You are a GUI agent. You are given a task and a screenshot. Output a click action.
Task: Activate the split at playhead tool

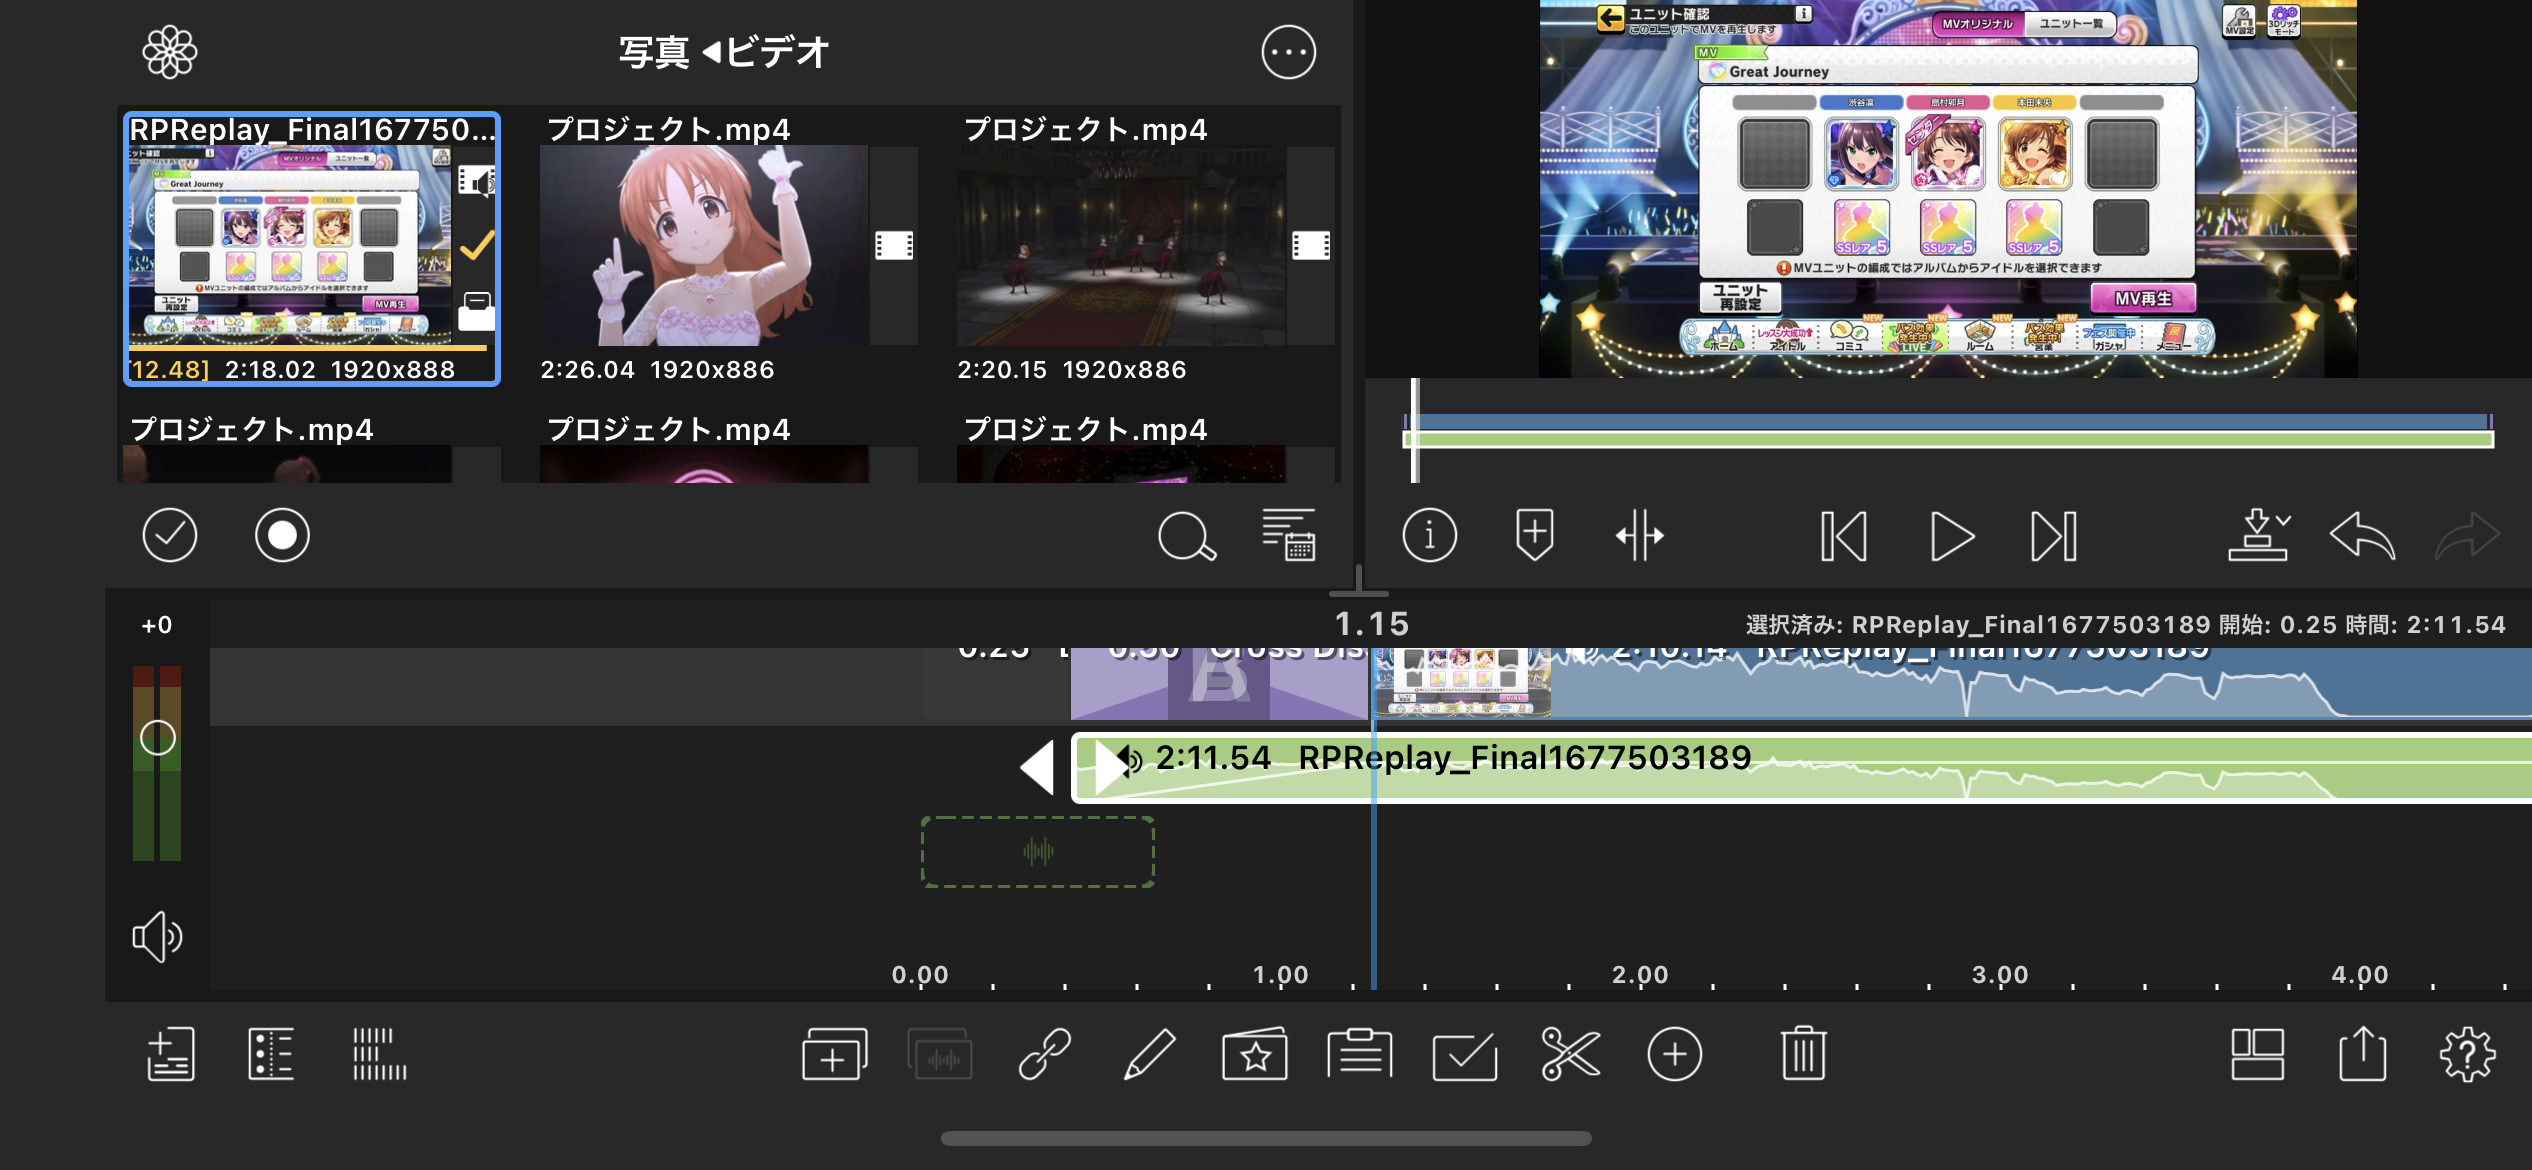(1640, 536)
